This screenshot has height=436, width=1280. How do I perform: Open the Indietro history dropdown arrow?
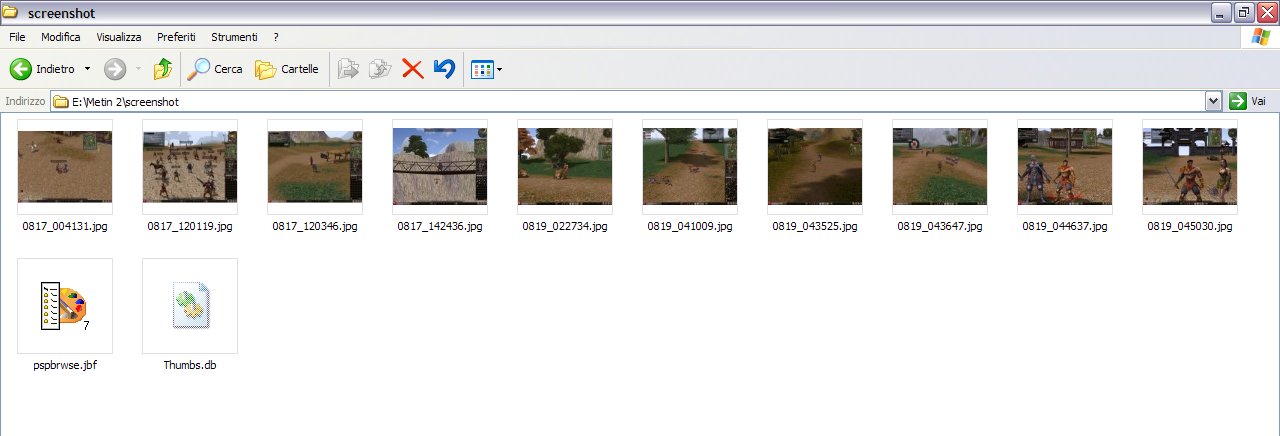87,69
